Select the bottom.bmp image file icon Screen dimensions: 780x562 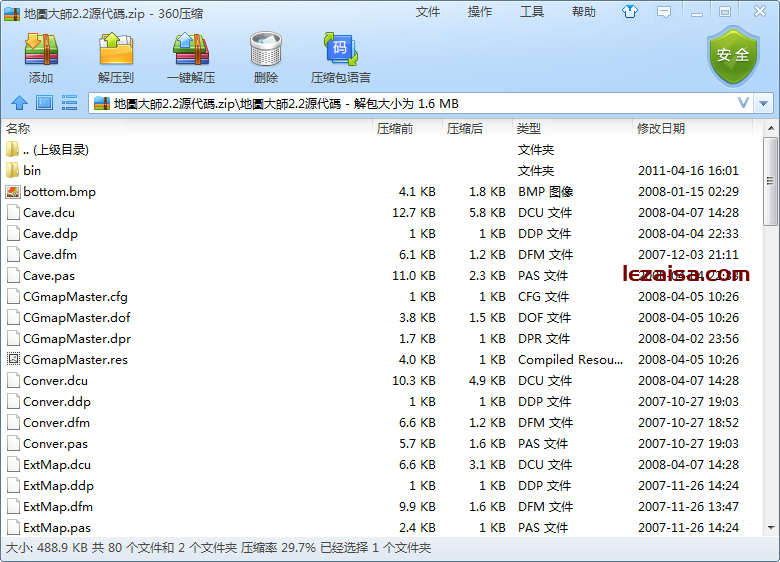click(x=13, y=191)
